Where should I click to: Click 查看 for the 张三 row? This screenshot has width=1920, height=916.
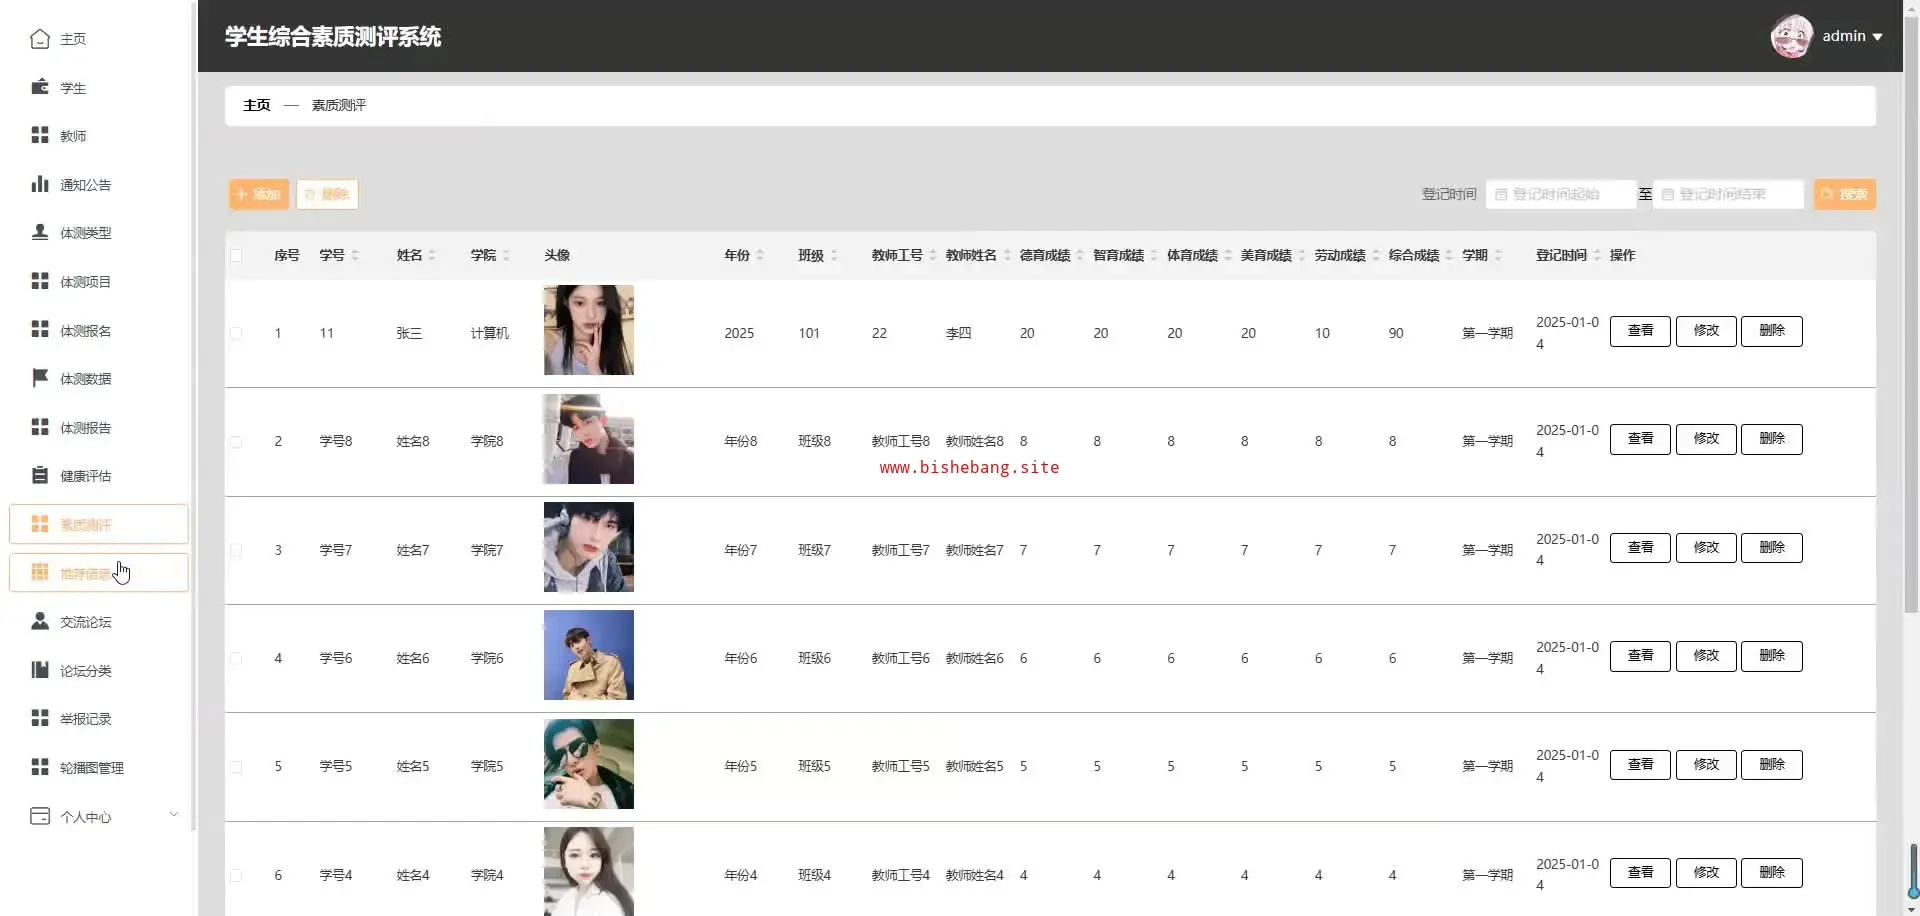tap(1640, 331)
